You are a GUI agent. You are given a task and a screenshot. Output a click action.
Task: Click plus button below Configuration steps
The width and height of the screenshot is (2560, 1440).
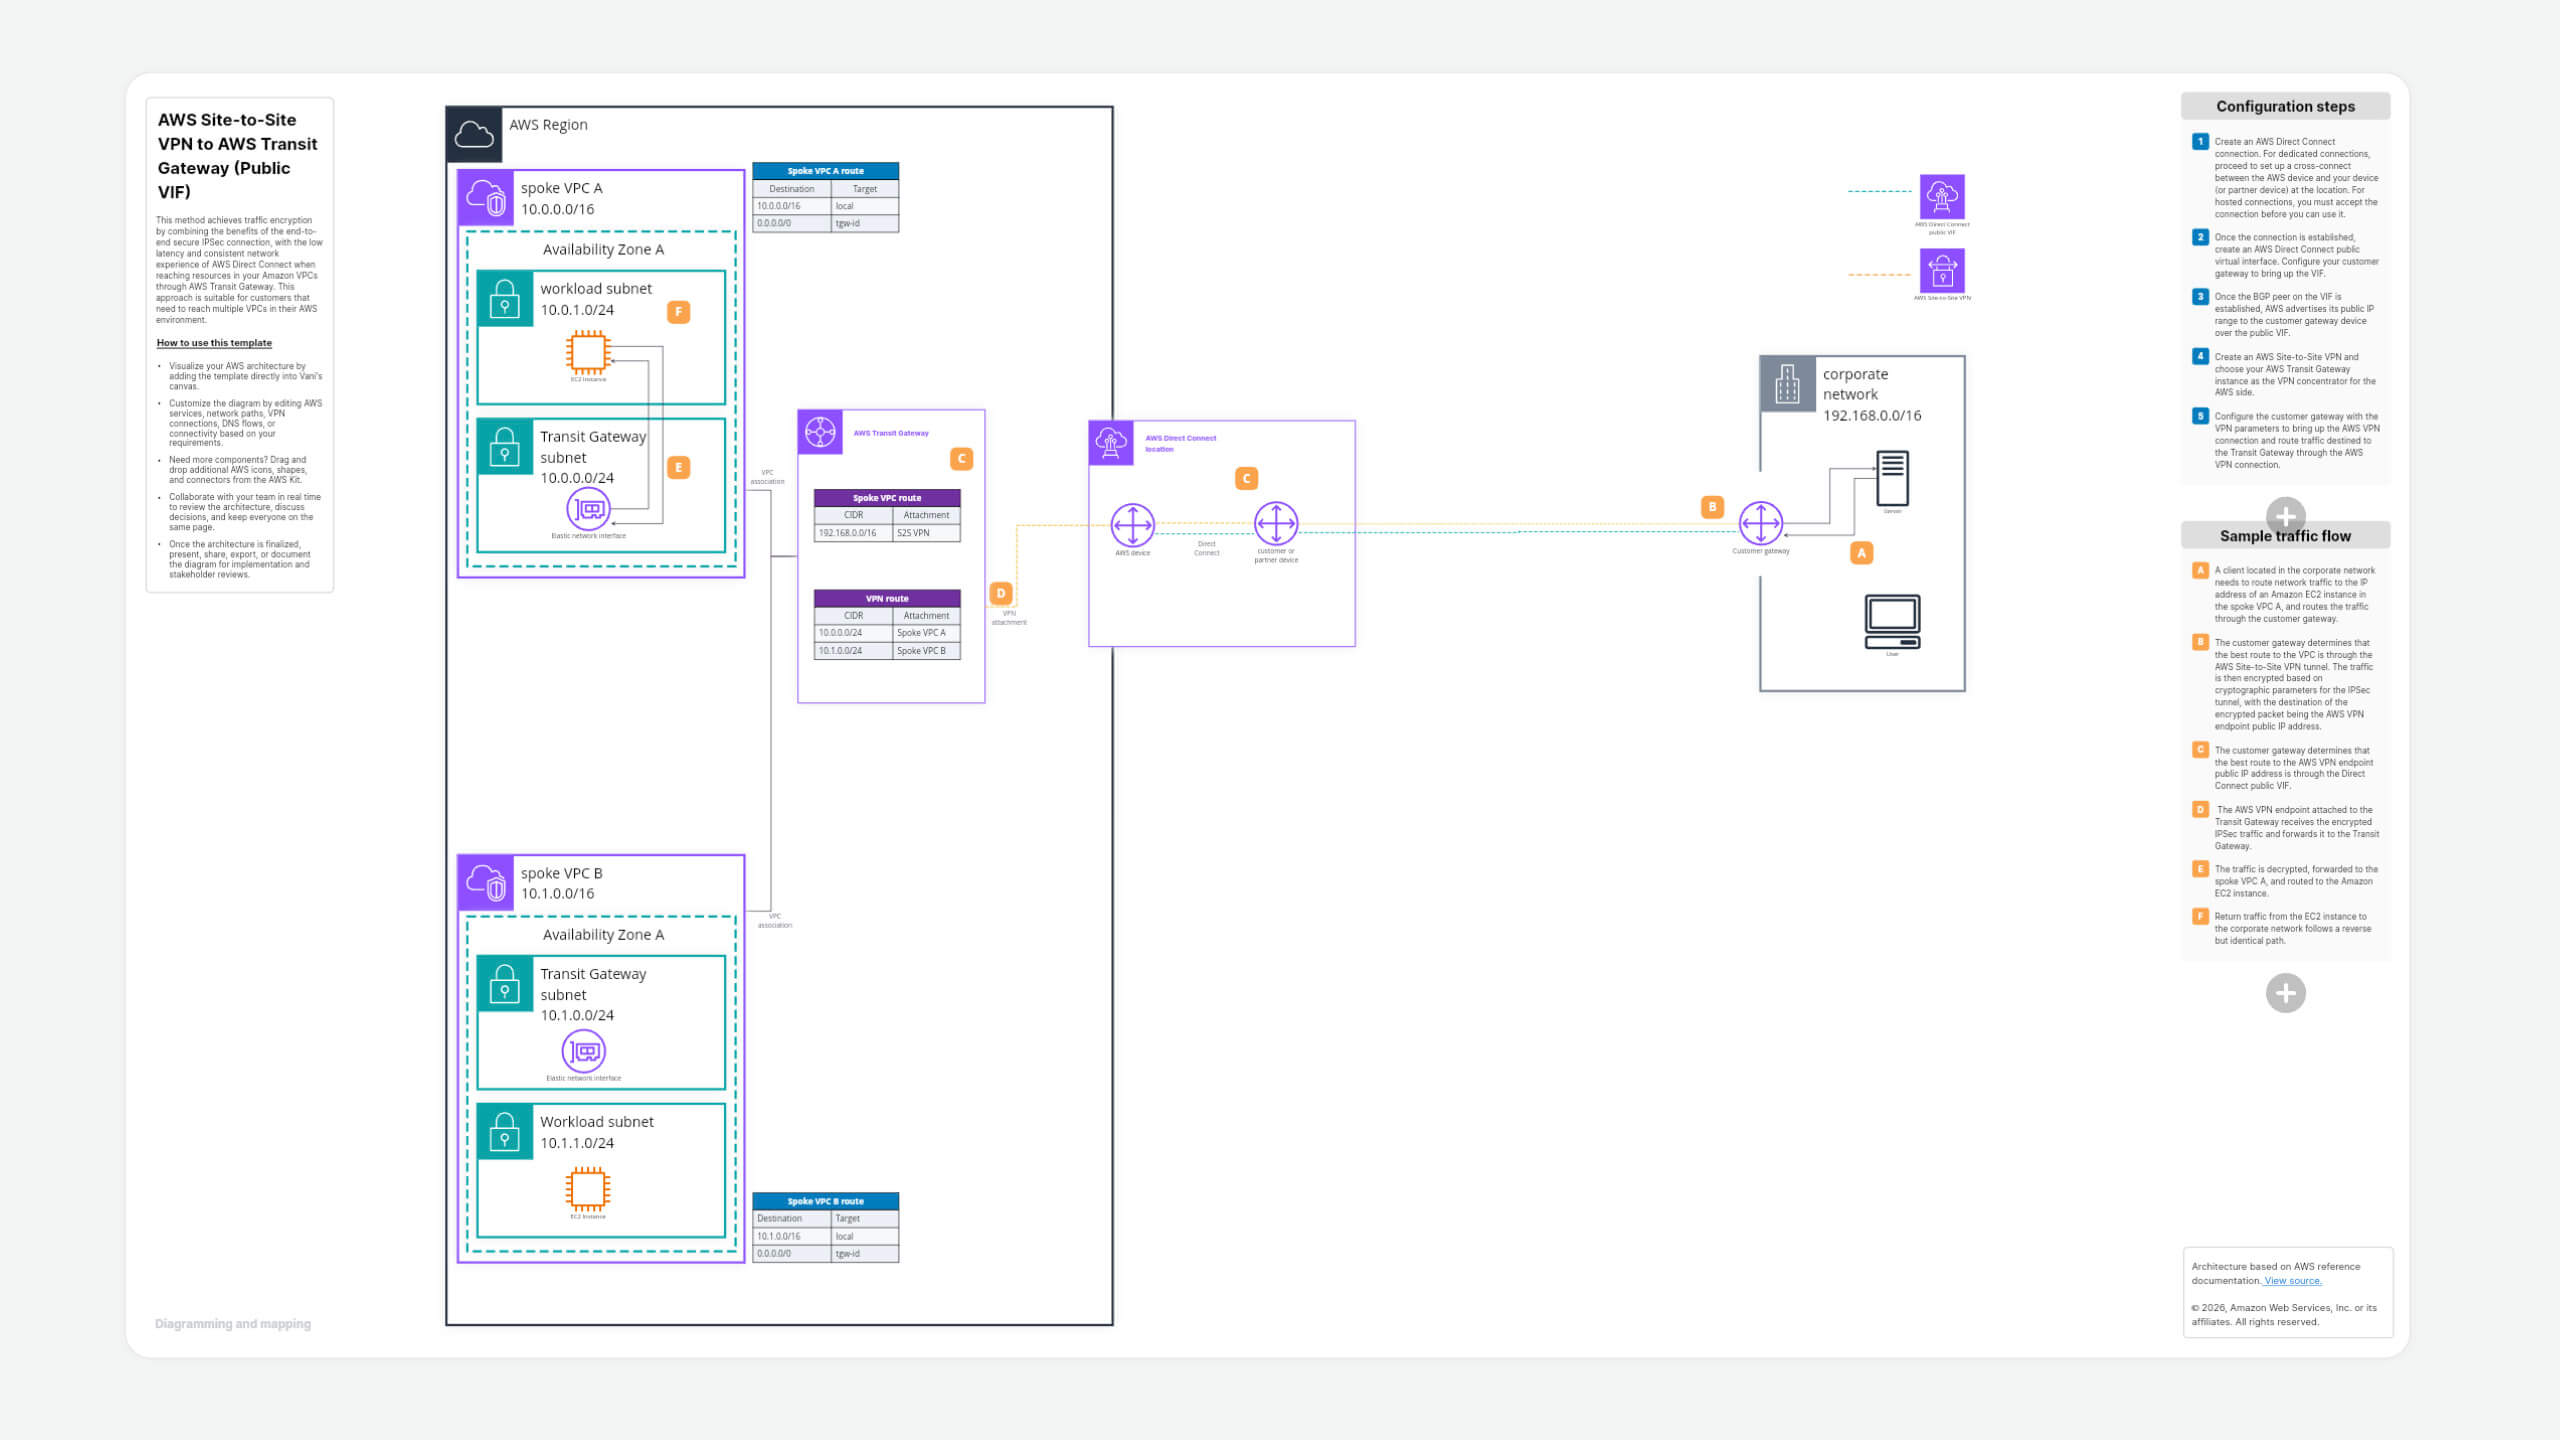point(2286,517)
